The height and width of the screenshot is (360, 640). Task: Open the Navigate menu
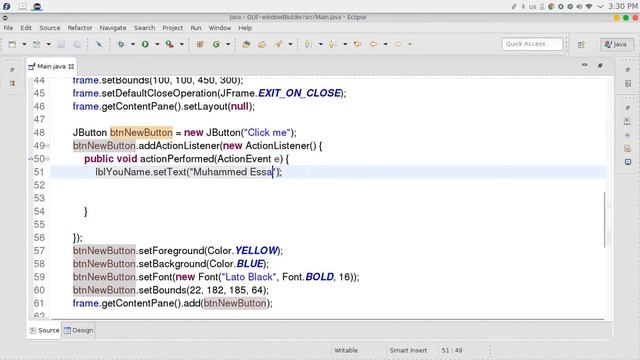click(113, 28)
